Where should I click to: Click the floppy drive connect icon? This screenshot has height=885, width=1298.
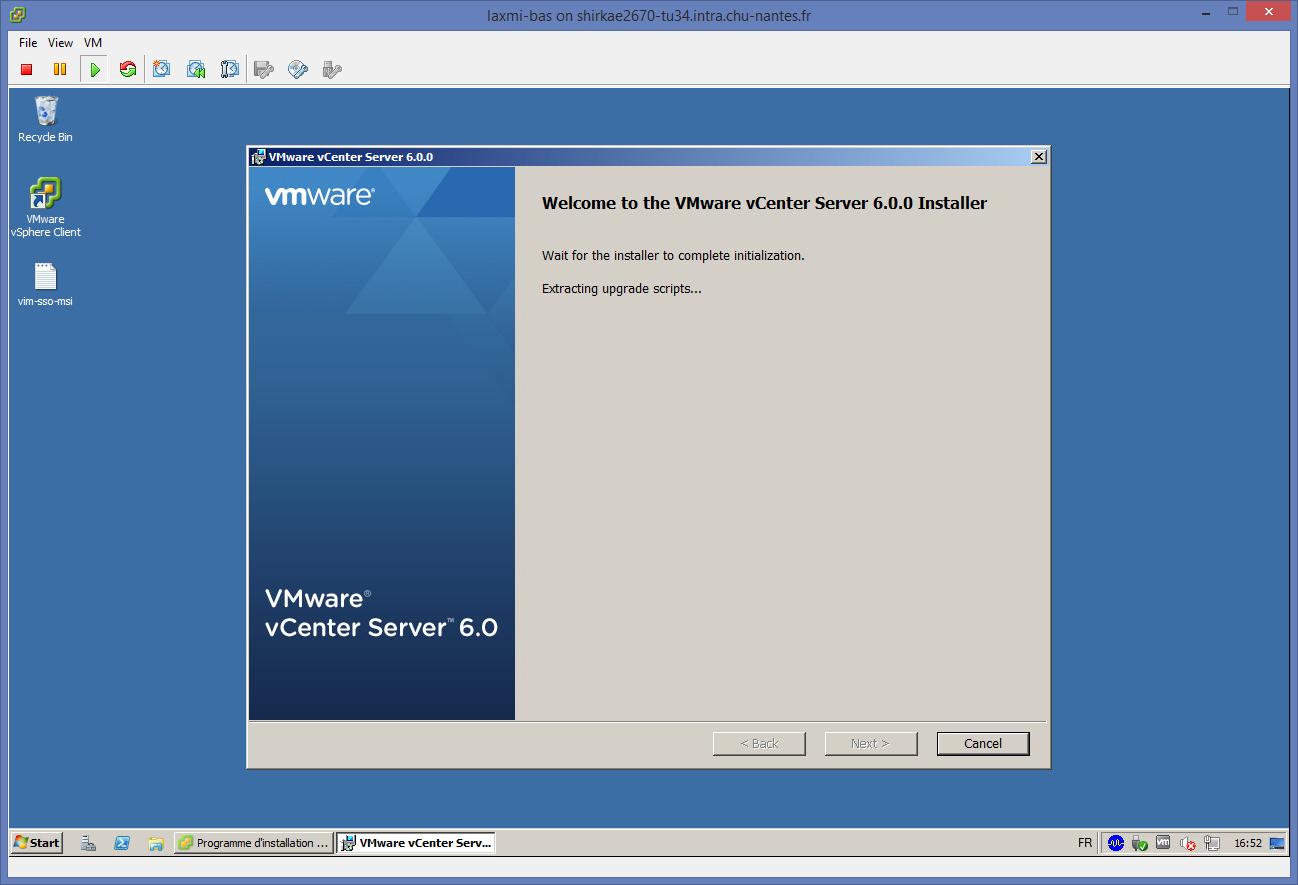(x=264, y=69)
